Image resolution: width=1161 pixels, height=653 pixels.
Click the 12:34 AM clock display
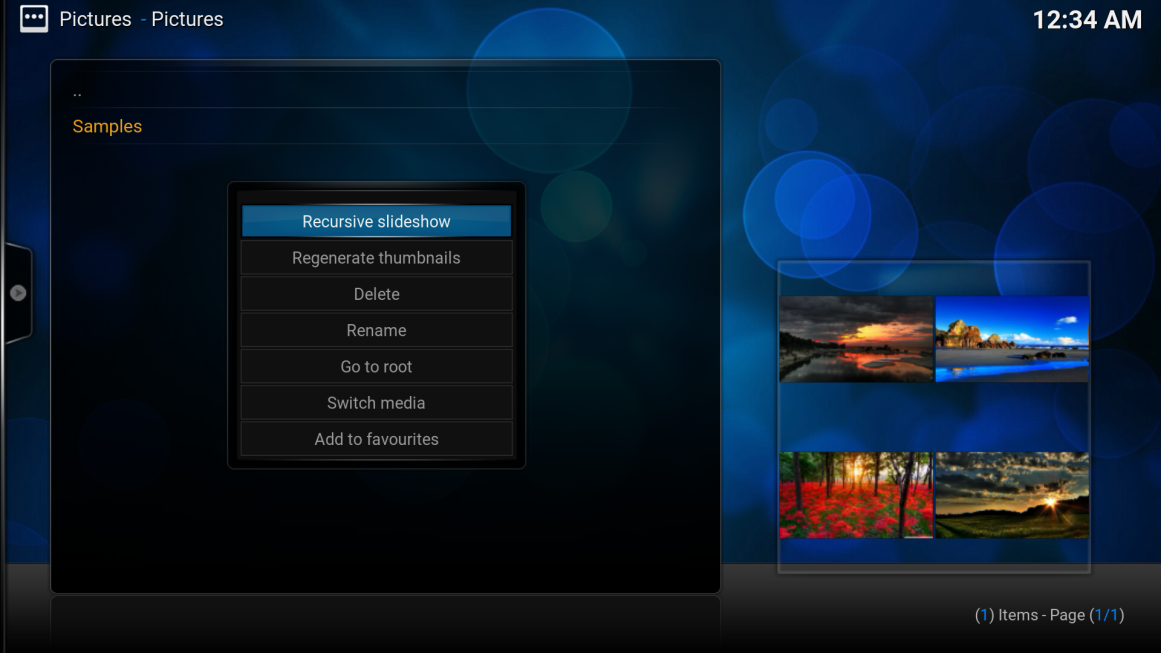point(1087,20)
